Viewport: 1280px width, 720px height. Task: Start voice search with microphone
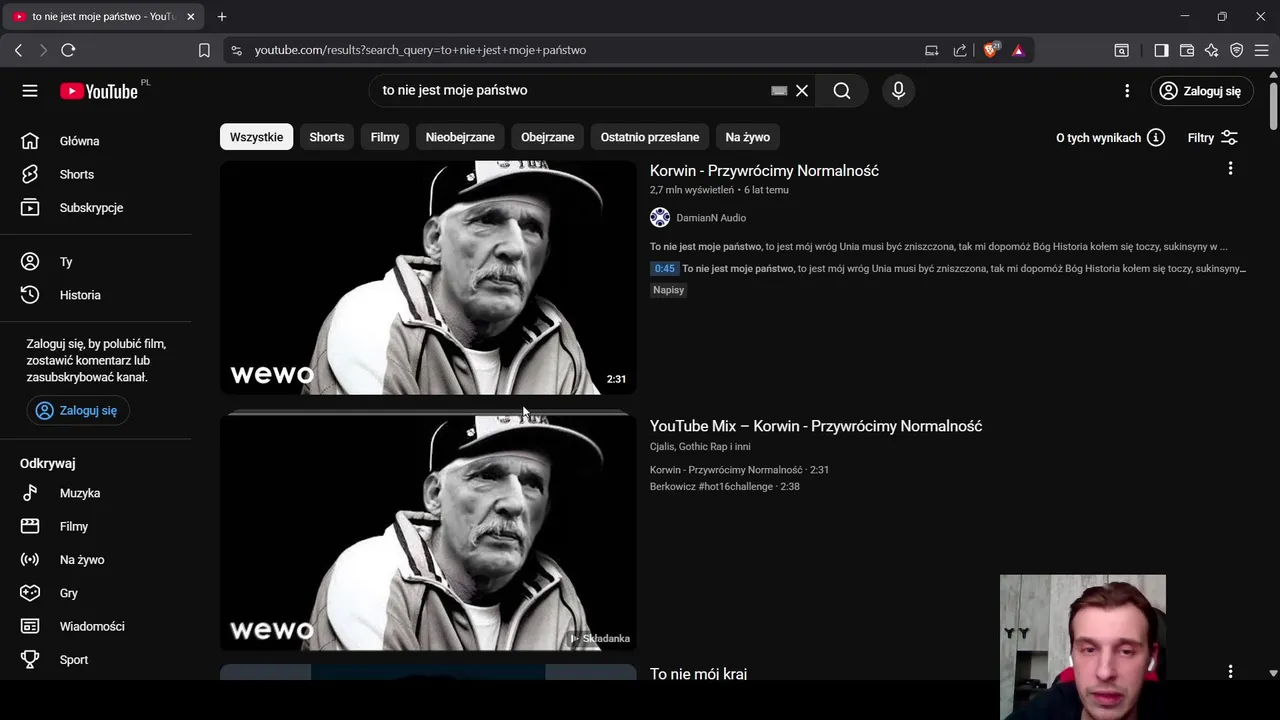[898, 90]
